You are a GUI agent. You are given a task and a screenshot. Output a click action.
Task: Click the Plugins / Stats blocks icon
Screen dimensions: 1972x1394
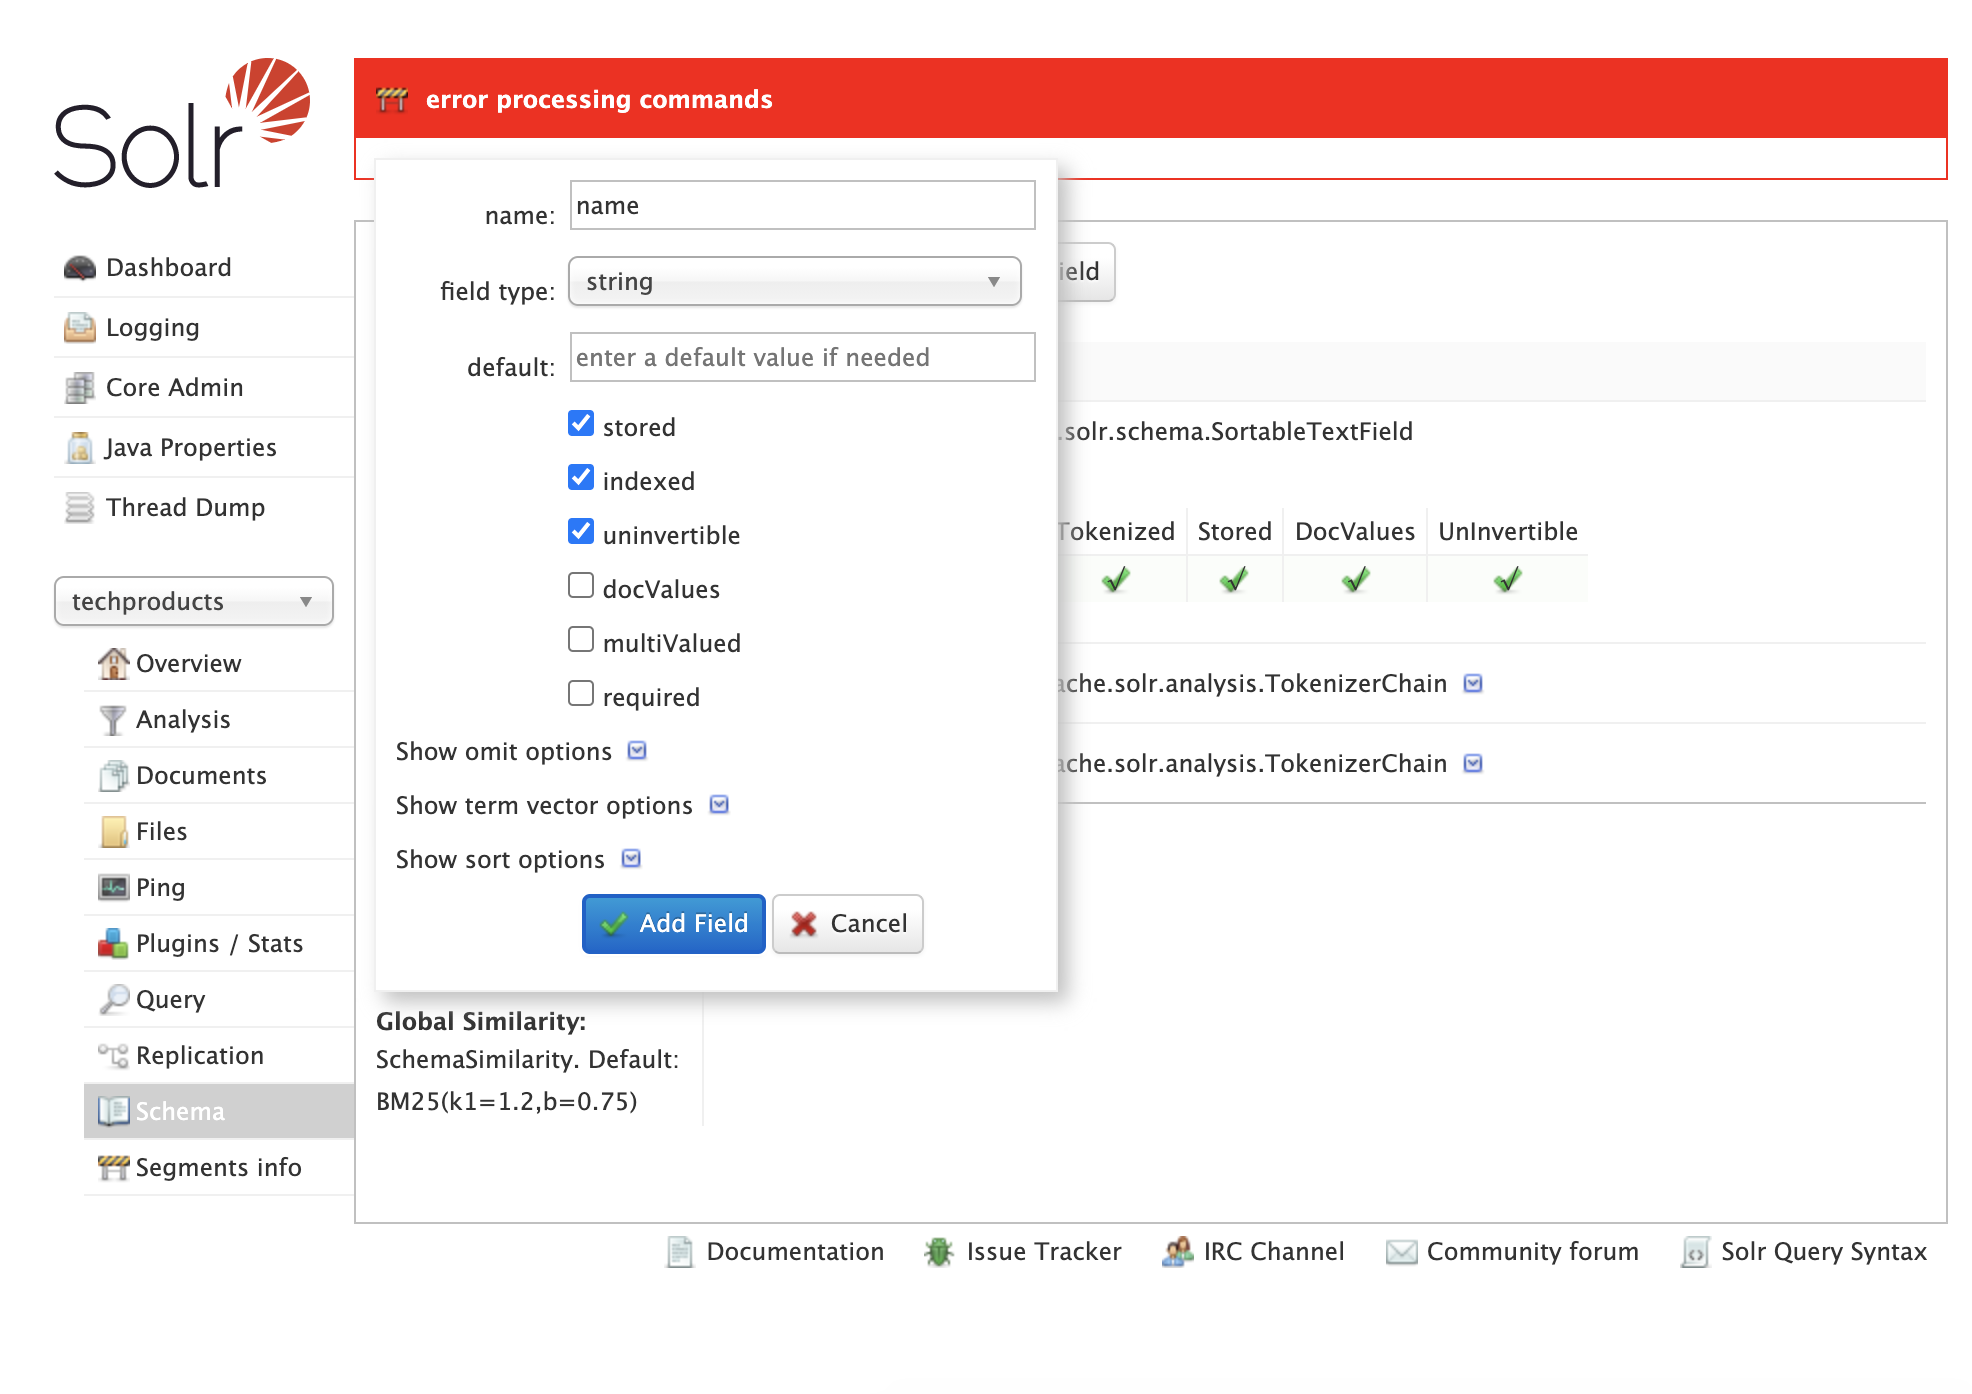(x=112, y=944)
